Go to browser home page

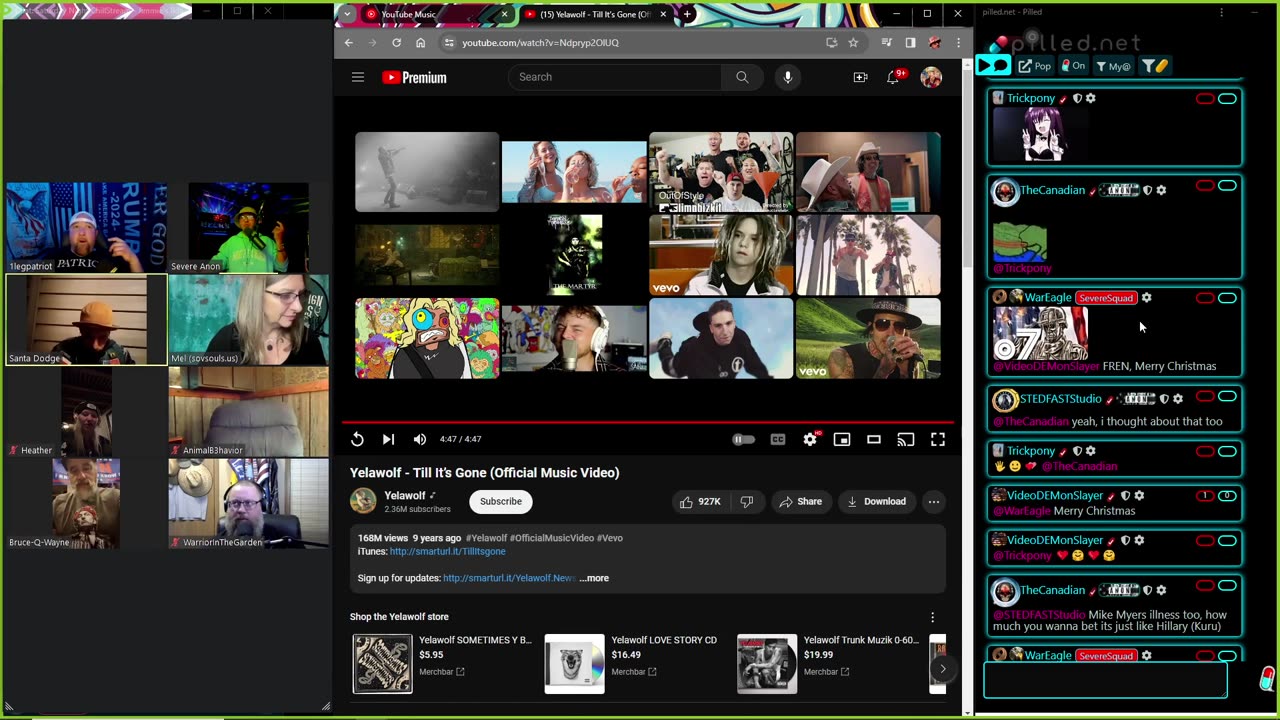click(x=420, y=43)
